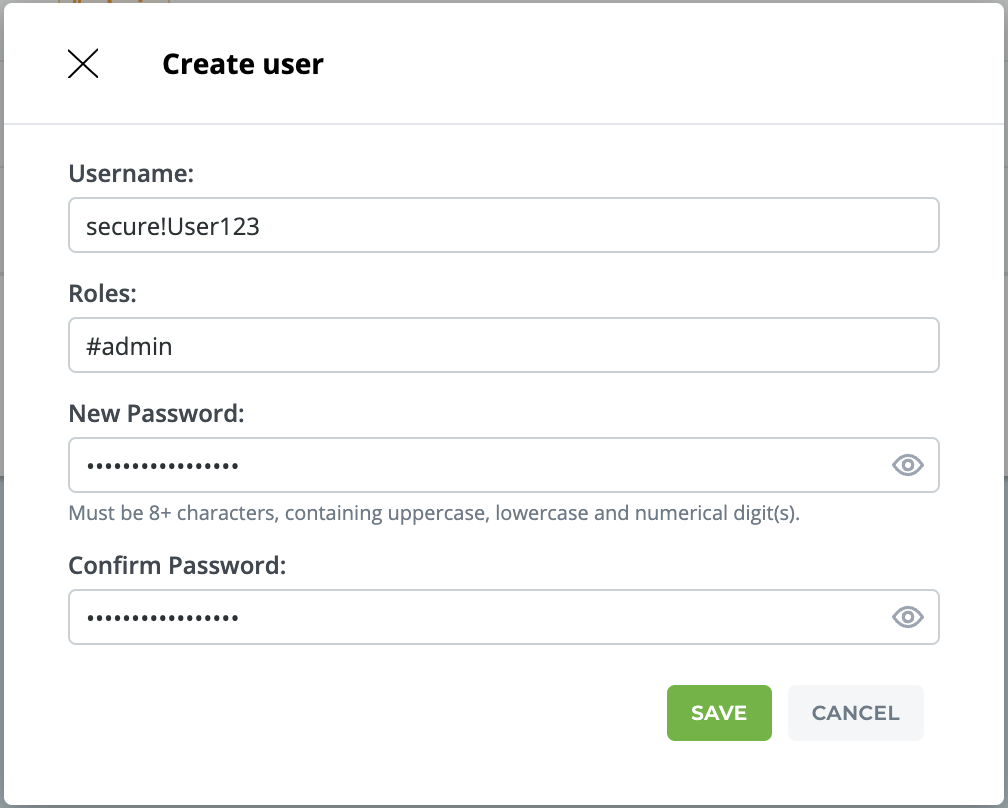Close the Create user dialog with X
The height and width of the screenshot is (808, 1008).
pos(83,64)
